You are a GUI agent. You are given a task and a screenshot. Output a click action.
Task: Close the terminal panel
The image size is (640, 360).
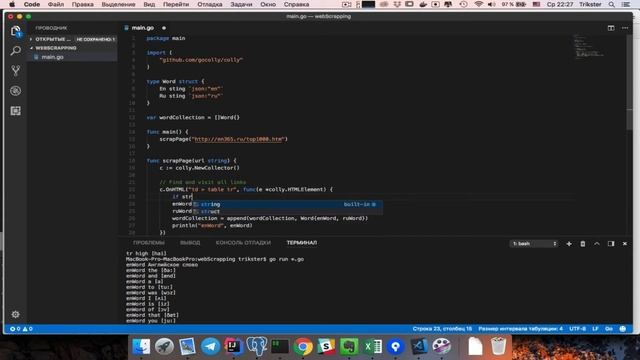click(x=624, y=244)
